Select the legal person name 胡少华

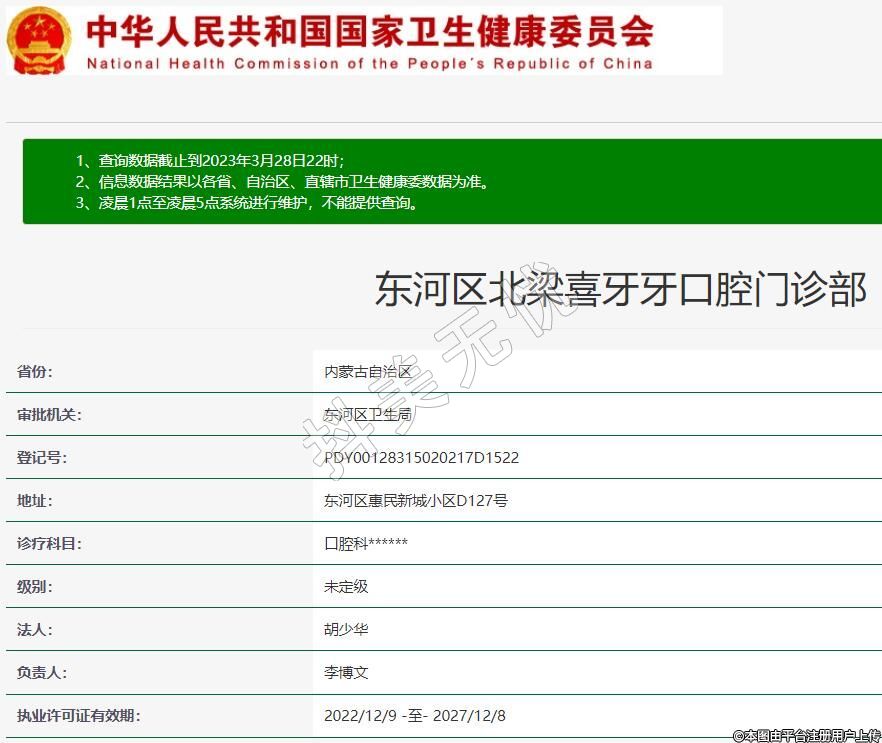point(346,630)
